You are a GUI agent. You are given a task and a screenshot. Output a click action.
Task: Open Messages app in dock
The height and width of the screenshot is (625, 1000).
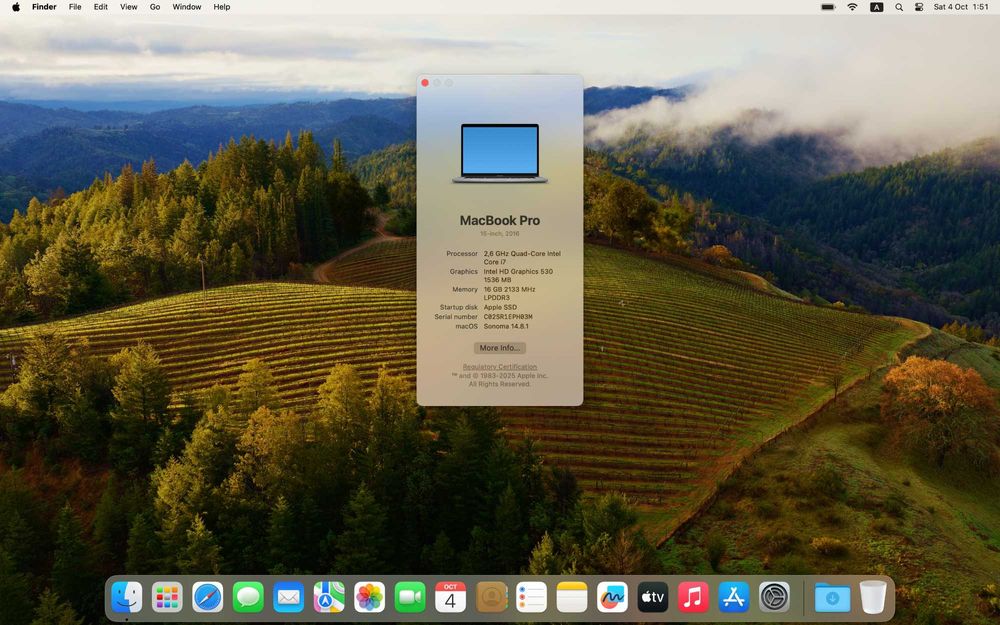coord(248,598)
